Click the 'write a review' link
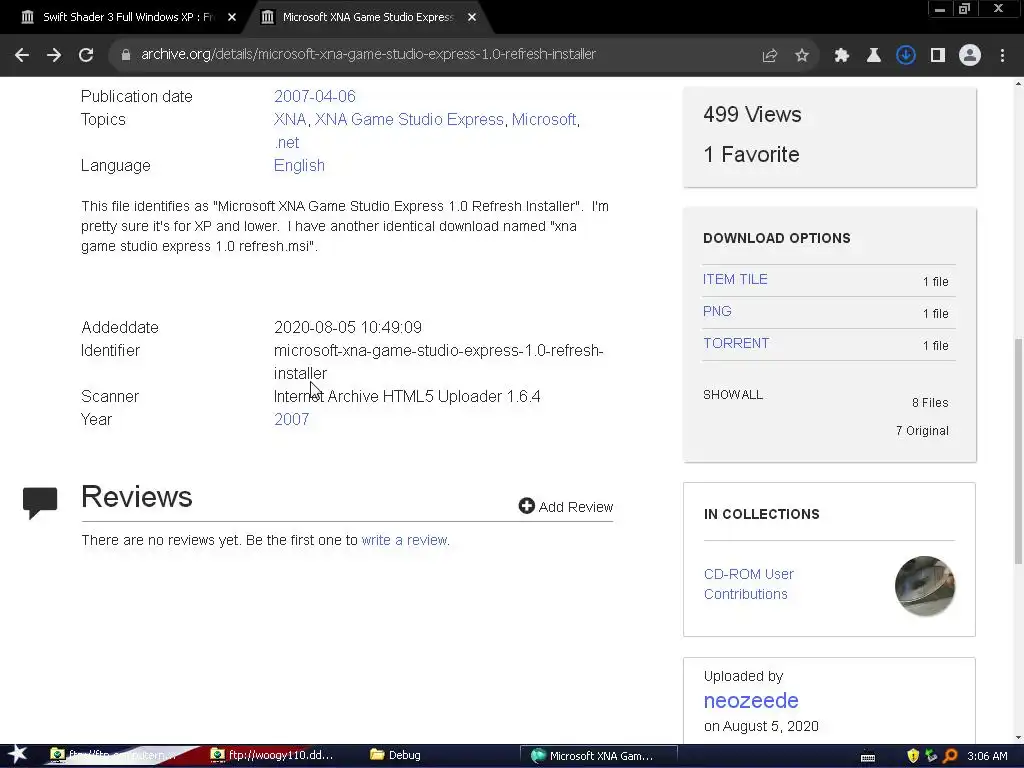The height and width of the screenshot is (768, 1024). (x=405, y=540)
